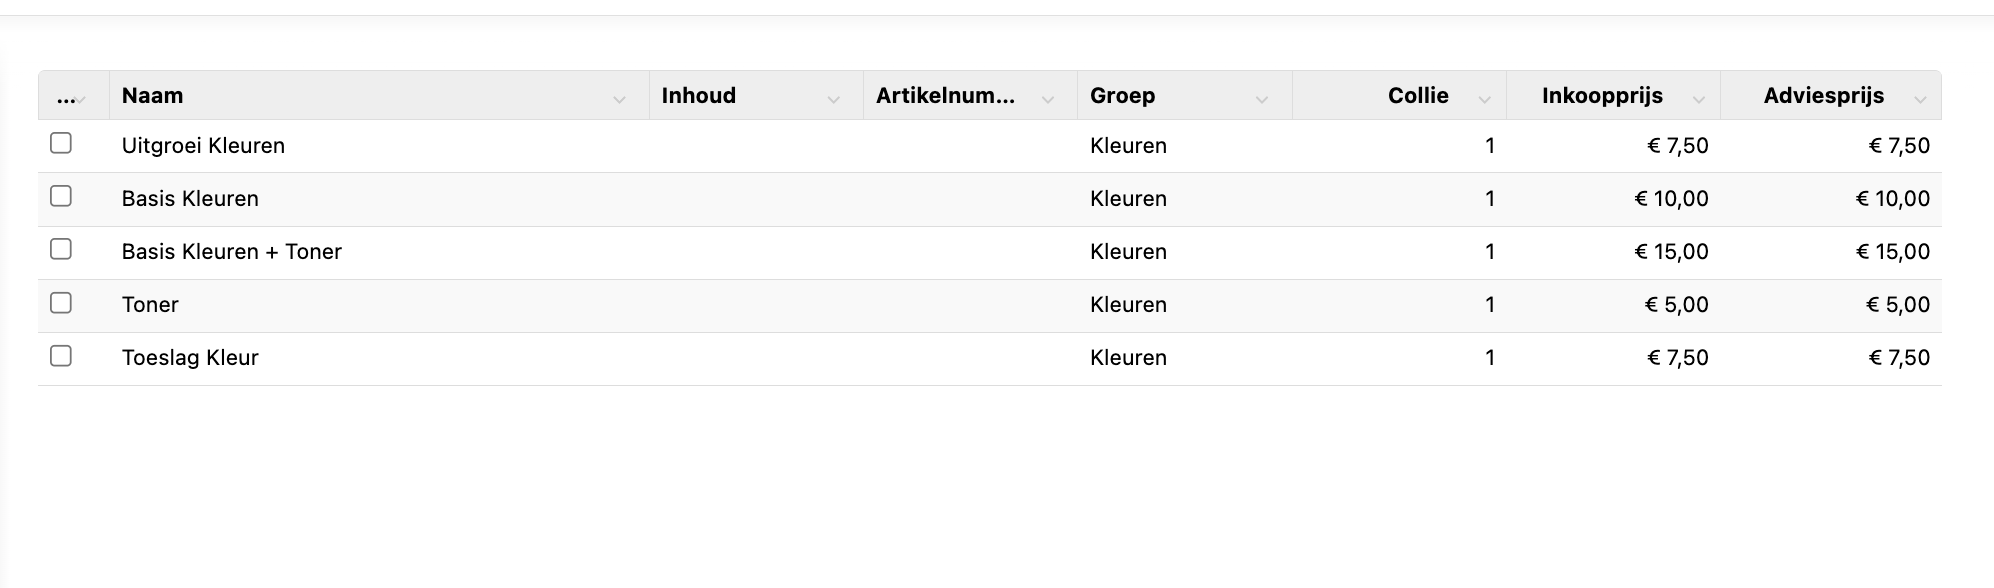Viewport: 1994px width, 588px height.
Task: Open the Uitgroei Kleuren product row
Action: [203, 146]
